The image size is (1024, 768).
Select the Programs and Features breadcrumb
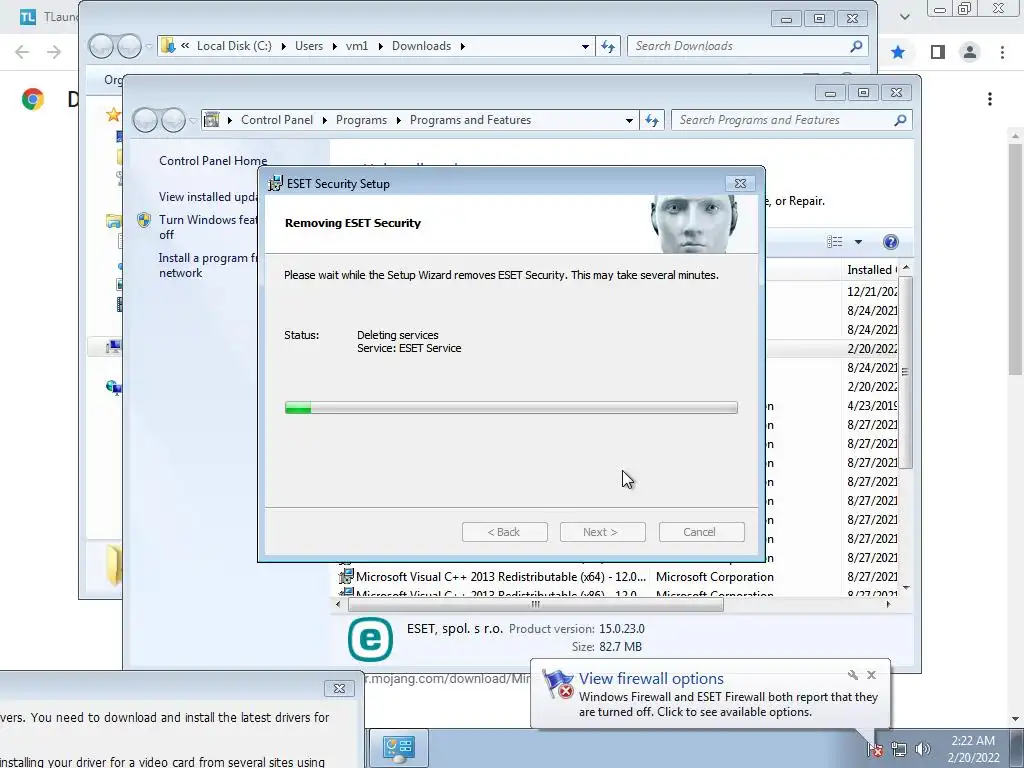[470, 120]
